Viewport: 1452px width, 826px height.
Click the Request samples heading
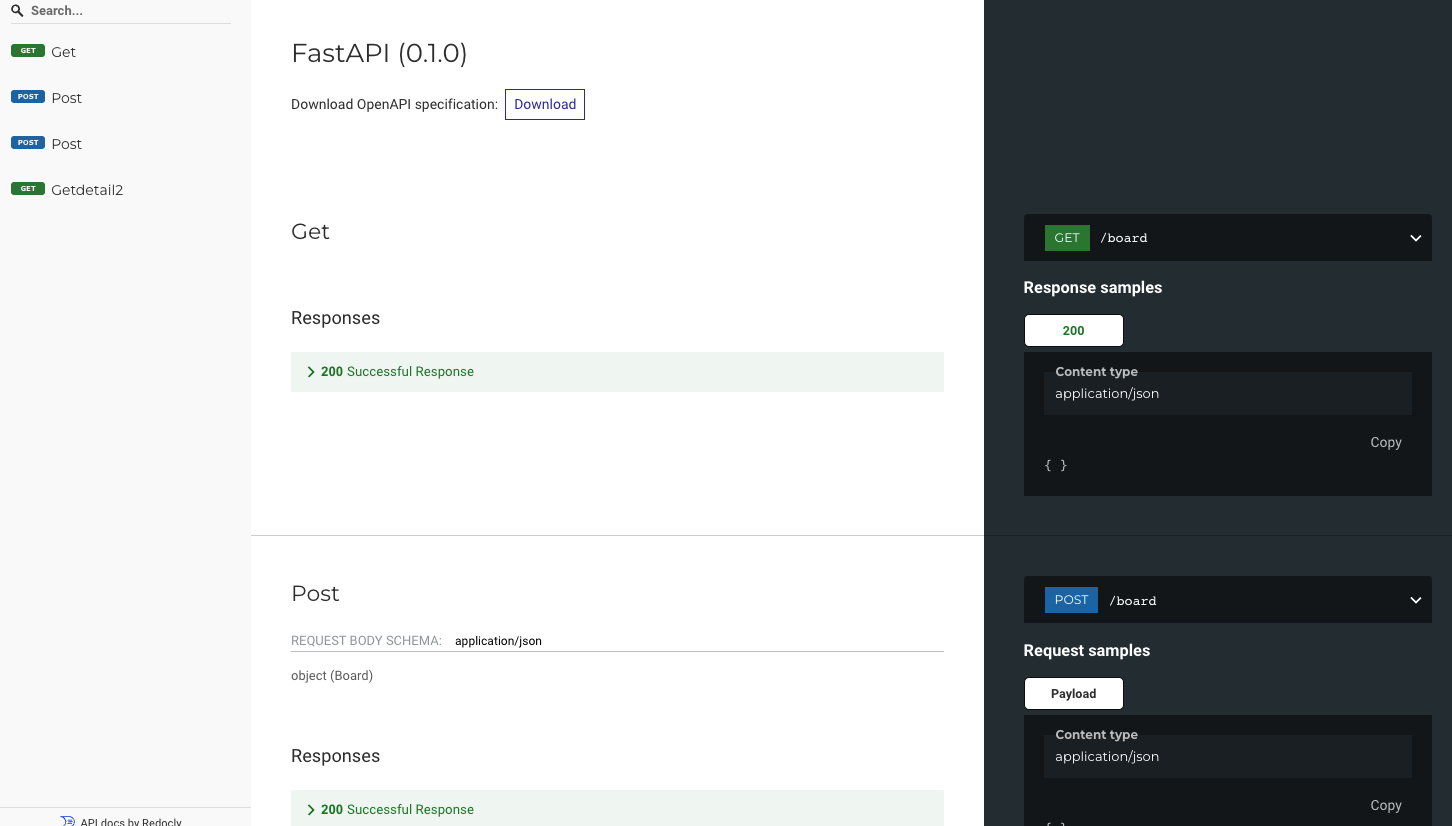[x=1087, y=651]
